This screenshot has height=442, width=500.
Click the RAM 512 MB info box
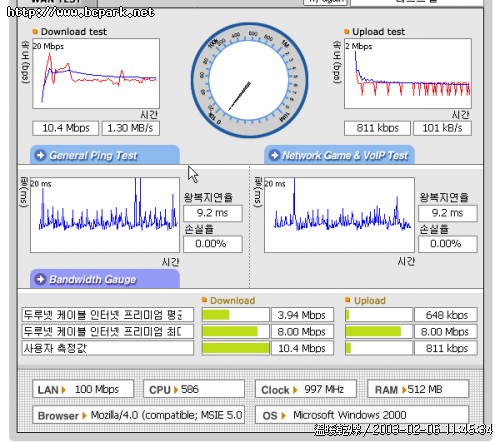click(418, 389)
